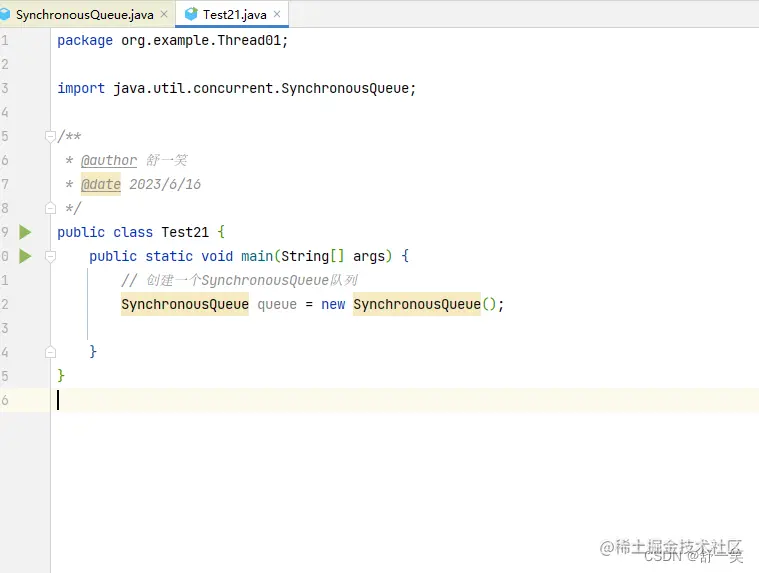Click the void keyword in main signature
This screenshot has height=573, width=759.
click(217, 256)
